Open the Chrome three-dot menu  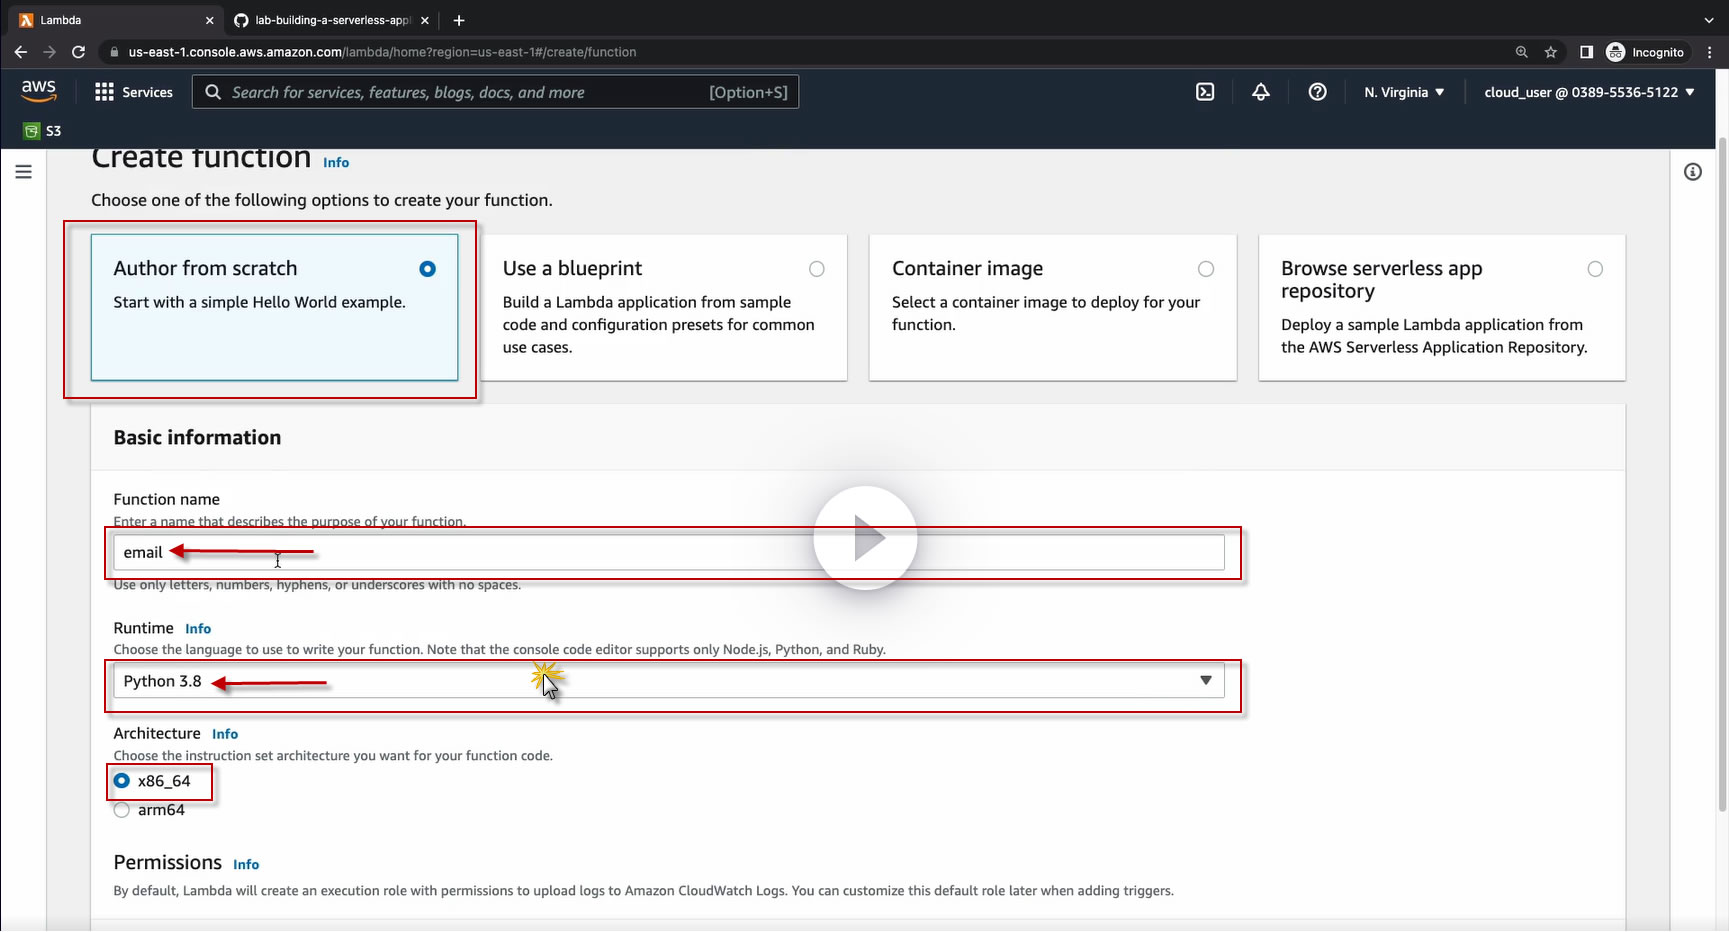pos(1710,52)
